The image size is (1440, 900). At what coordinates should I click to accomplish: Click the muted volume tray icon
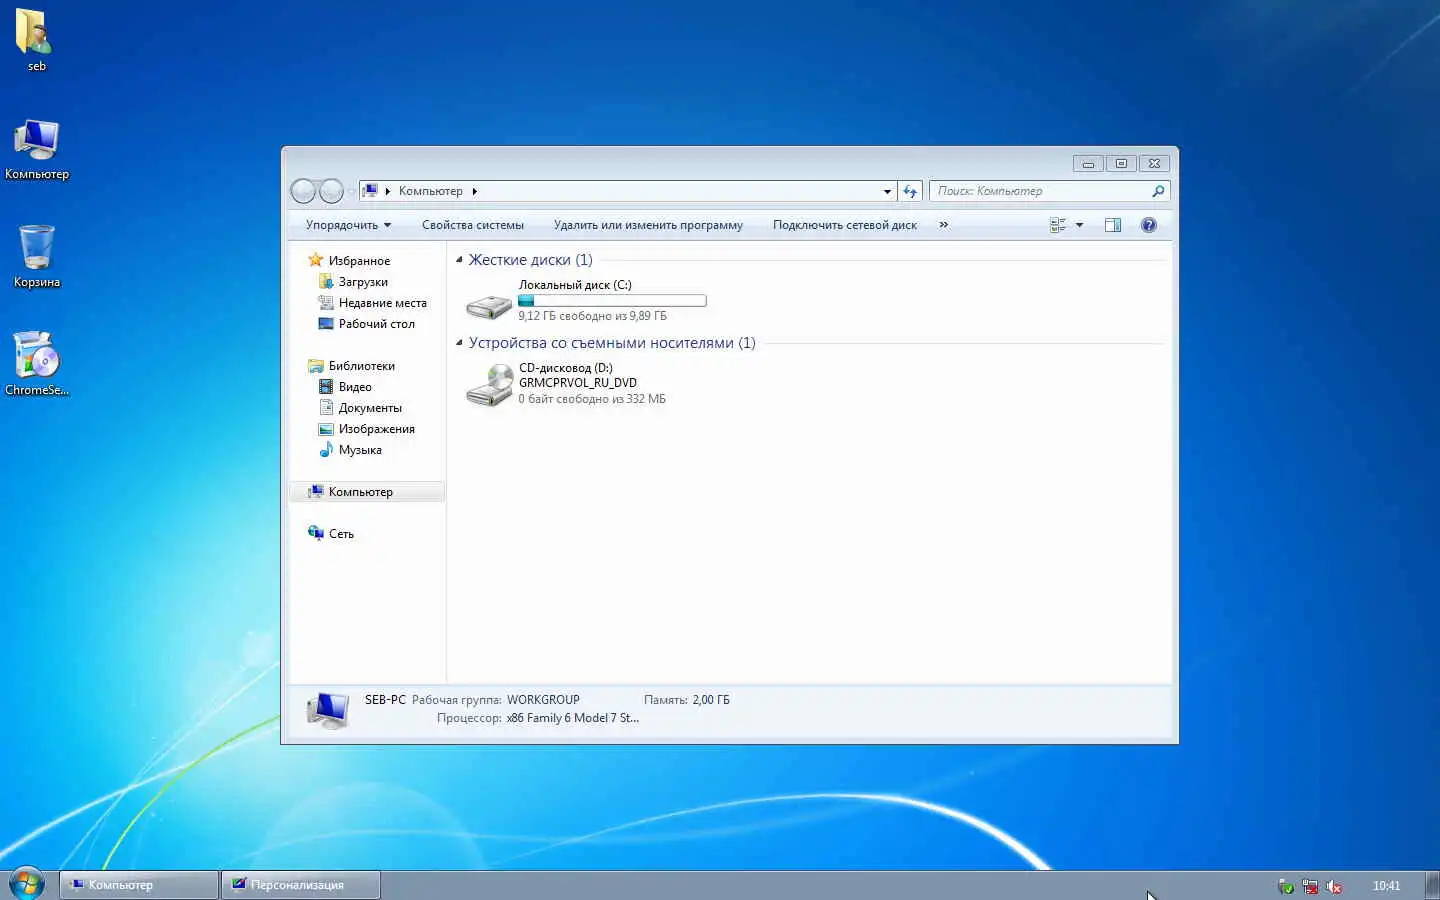[x=1334, y=886]
